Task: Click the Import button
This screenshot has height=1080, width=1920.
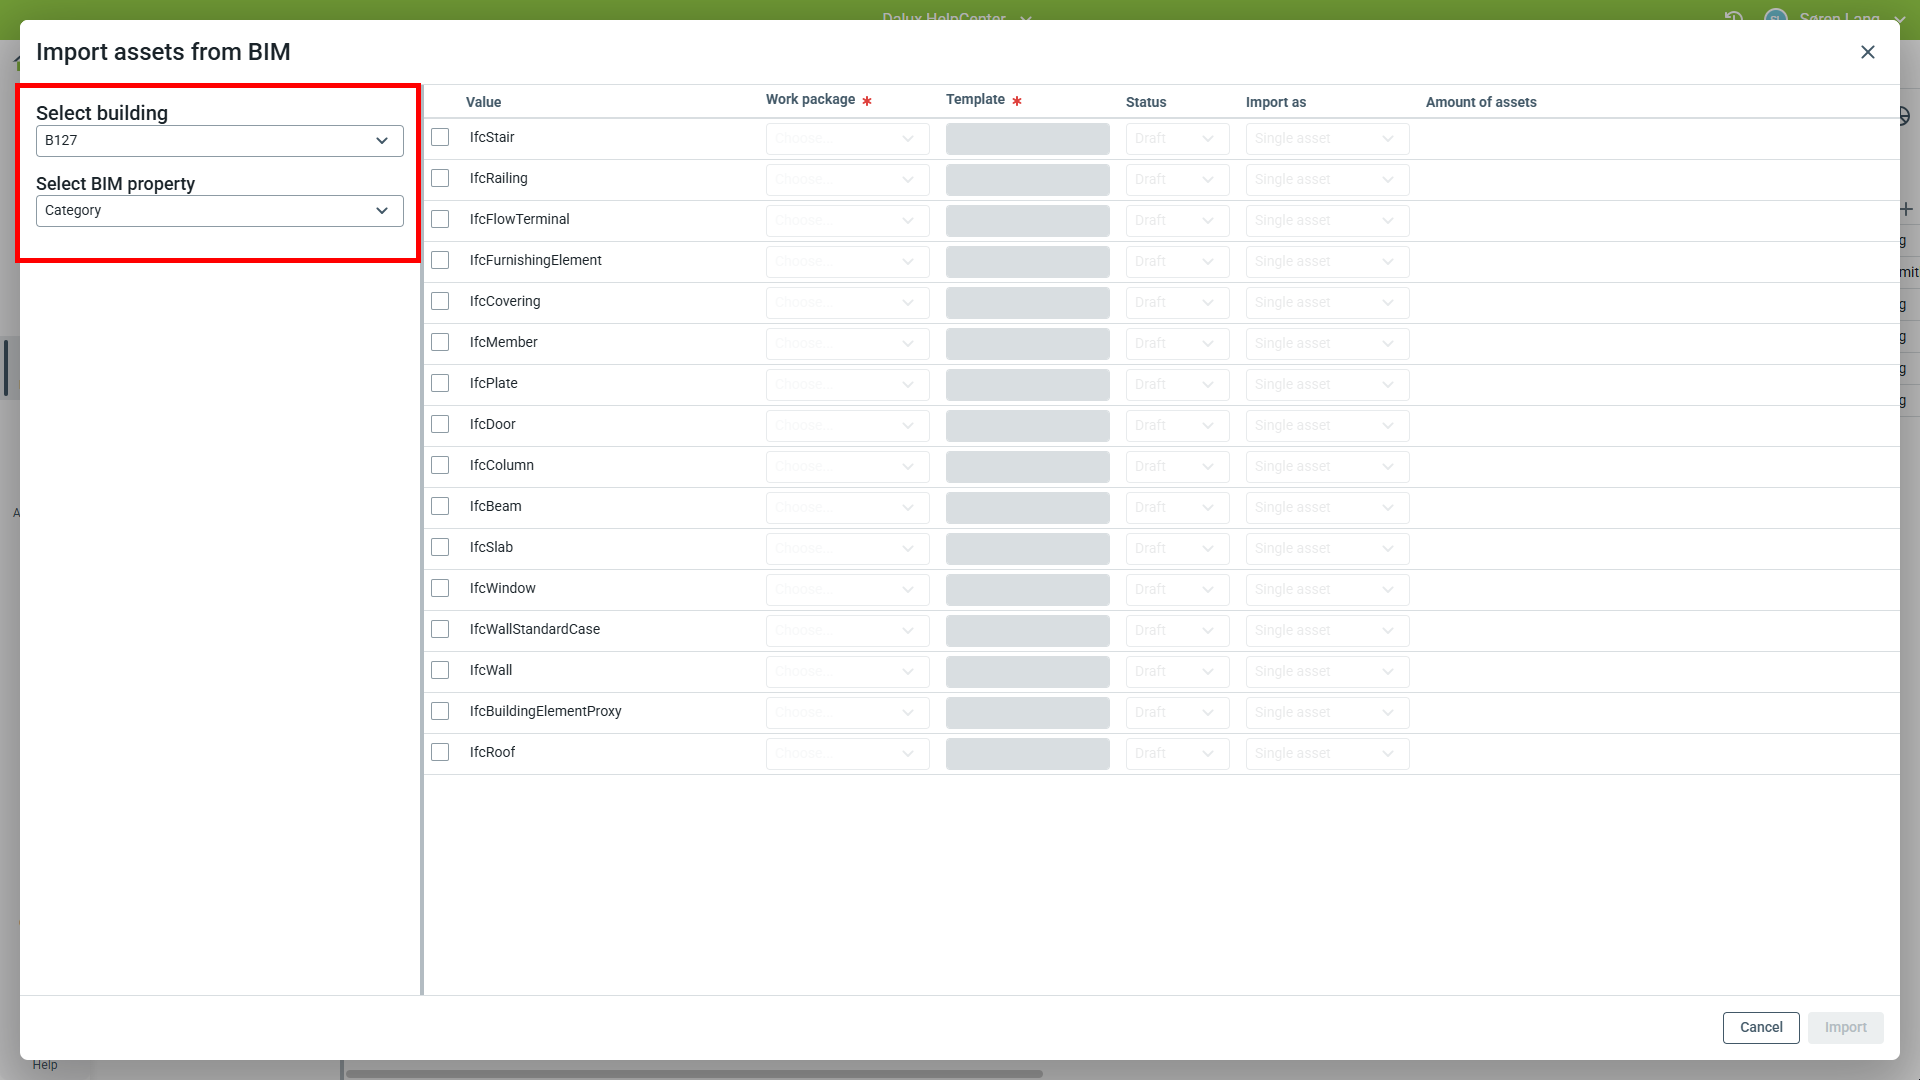Action: pos(1845,1027)
